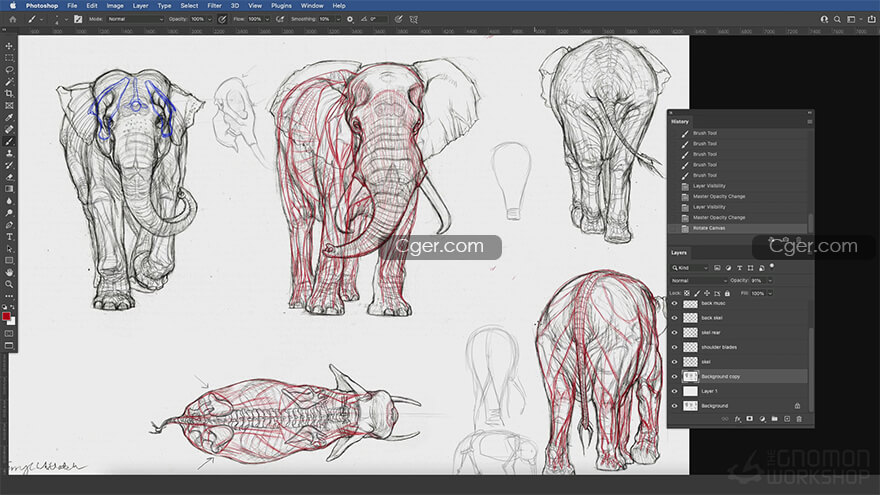Select the Zoom tool in the toolbox

pos(9,285)
